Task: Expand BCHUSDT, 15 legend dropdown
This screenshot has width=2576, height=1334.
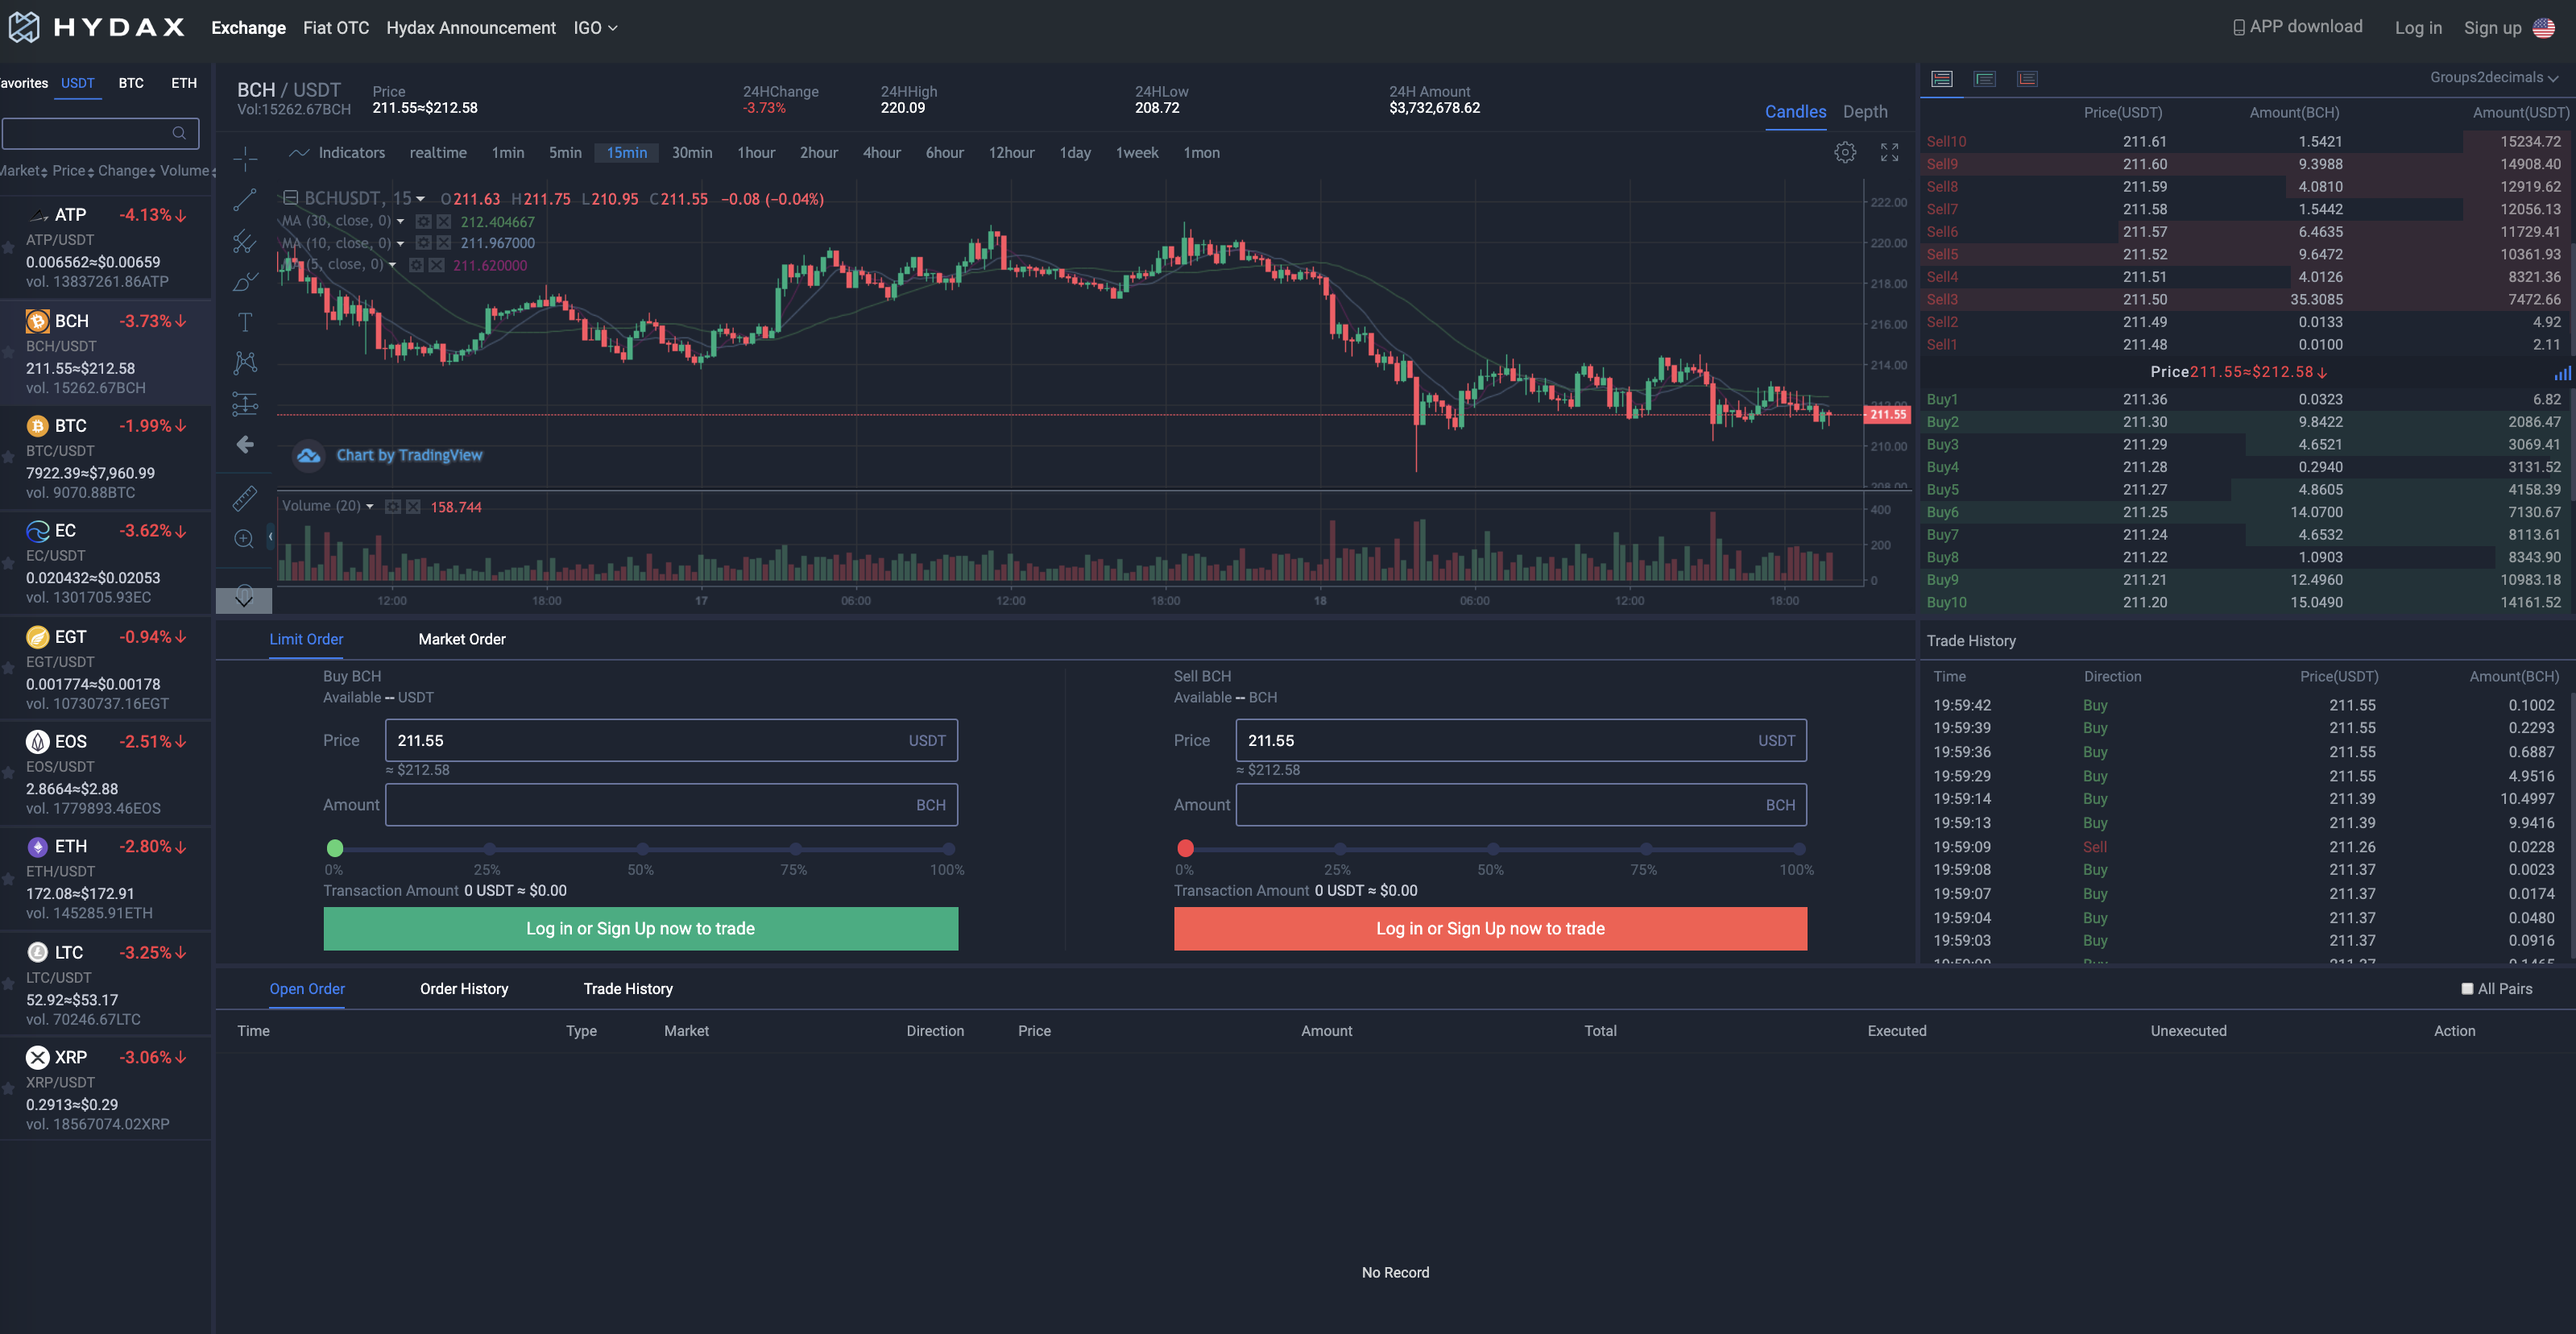Action: click(x=420, y=199)
